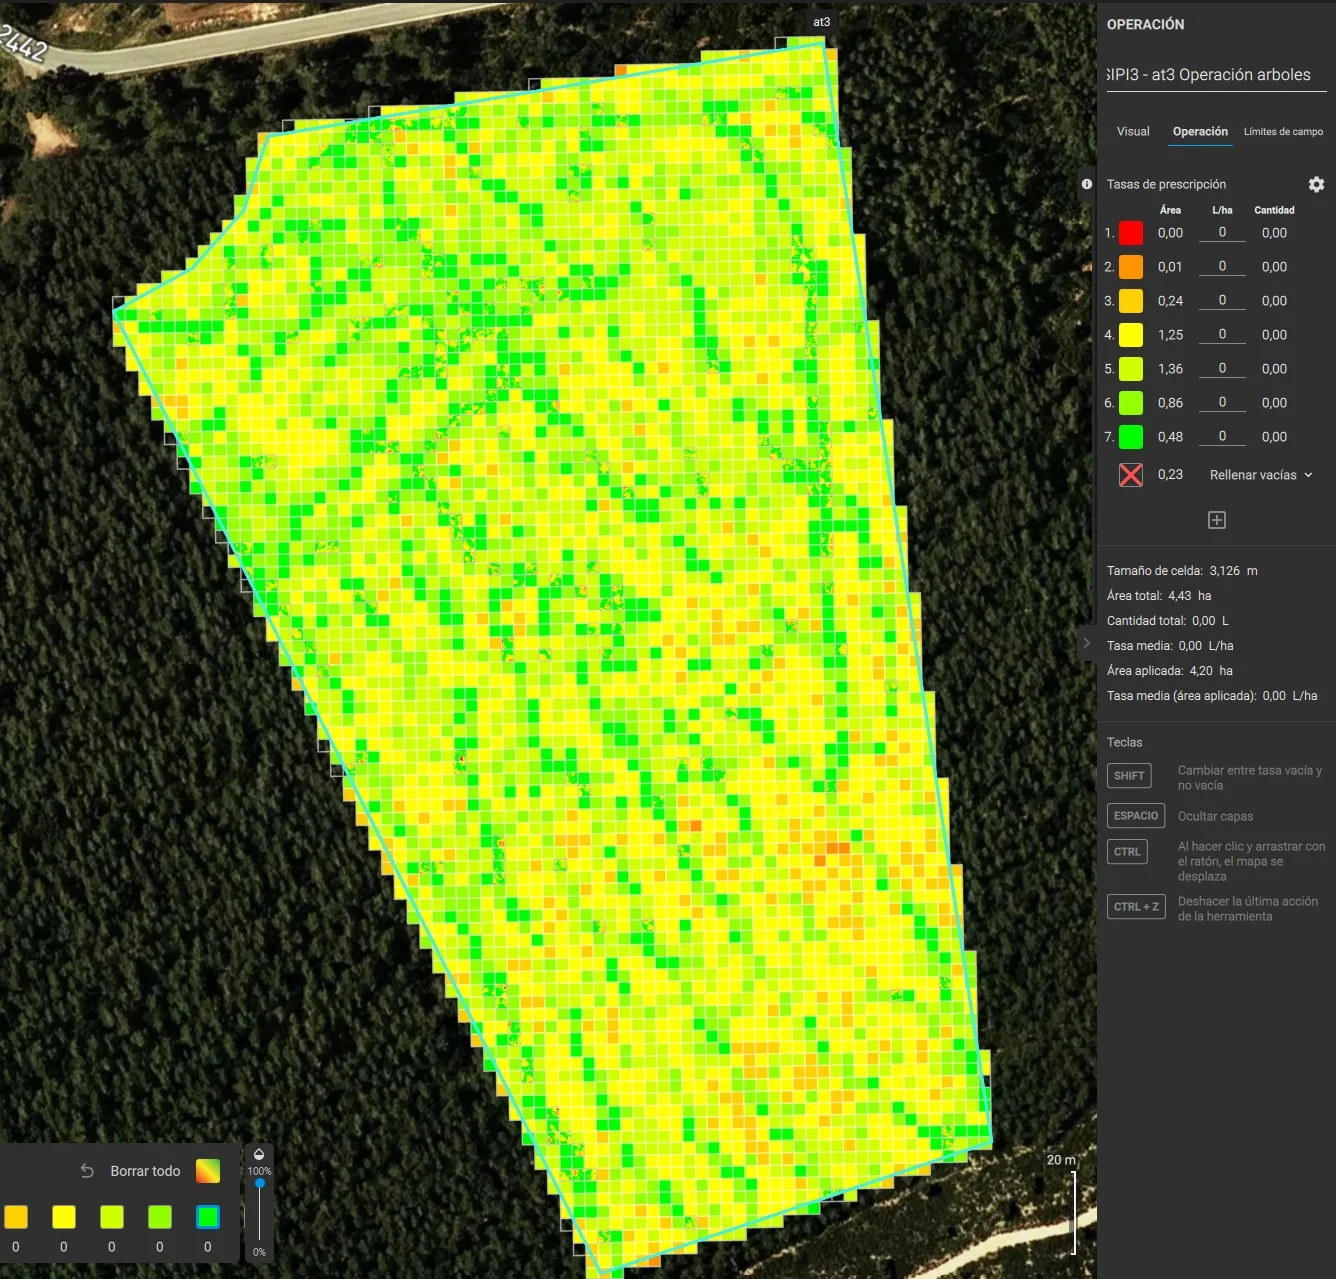Click Borrar todo button
The width and height of the screenshot is (1336, 1279).
145,1171
